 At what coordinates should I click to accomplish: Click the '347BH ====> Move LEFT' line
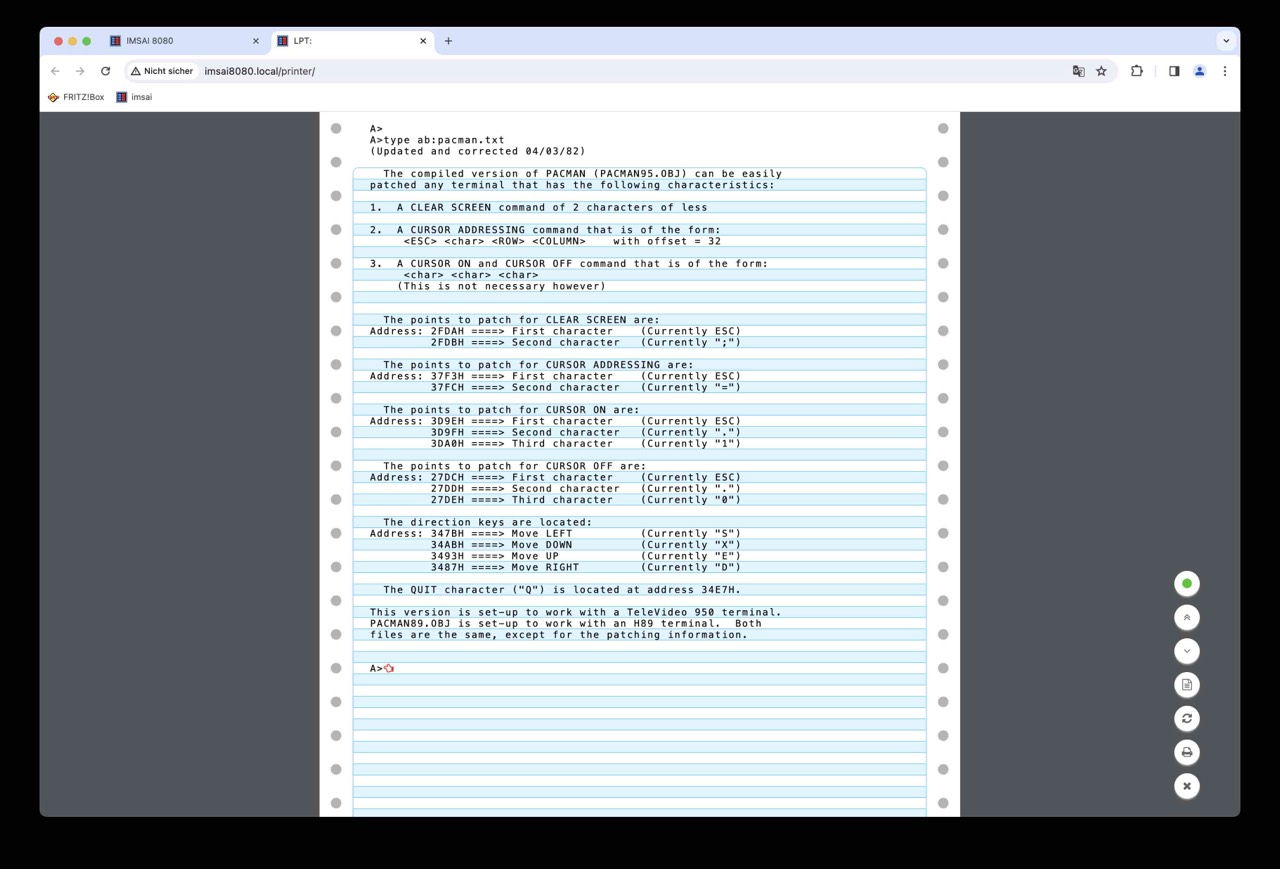click(x=555, y=533)
